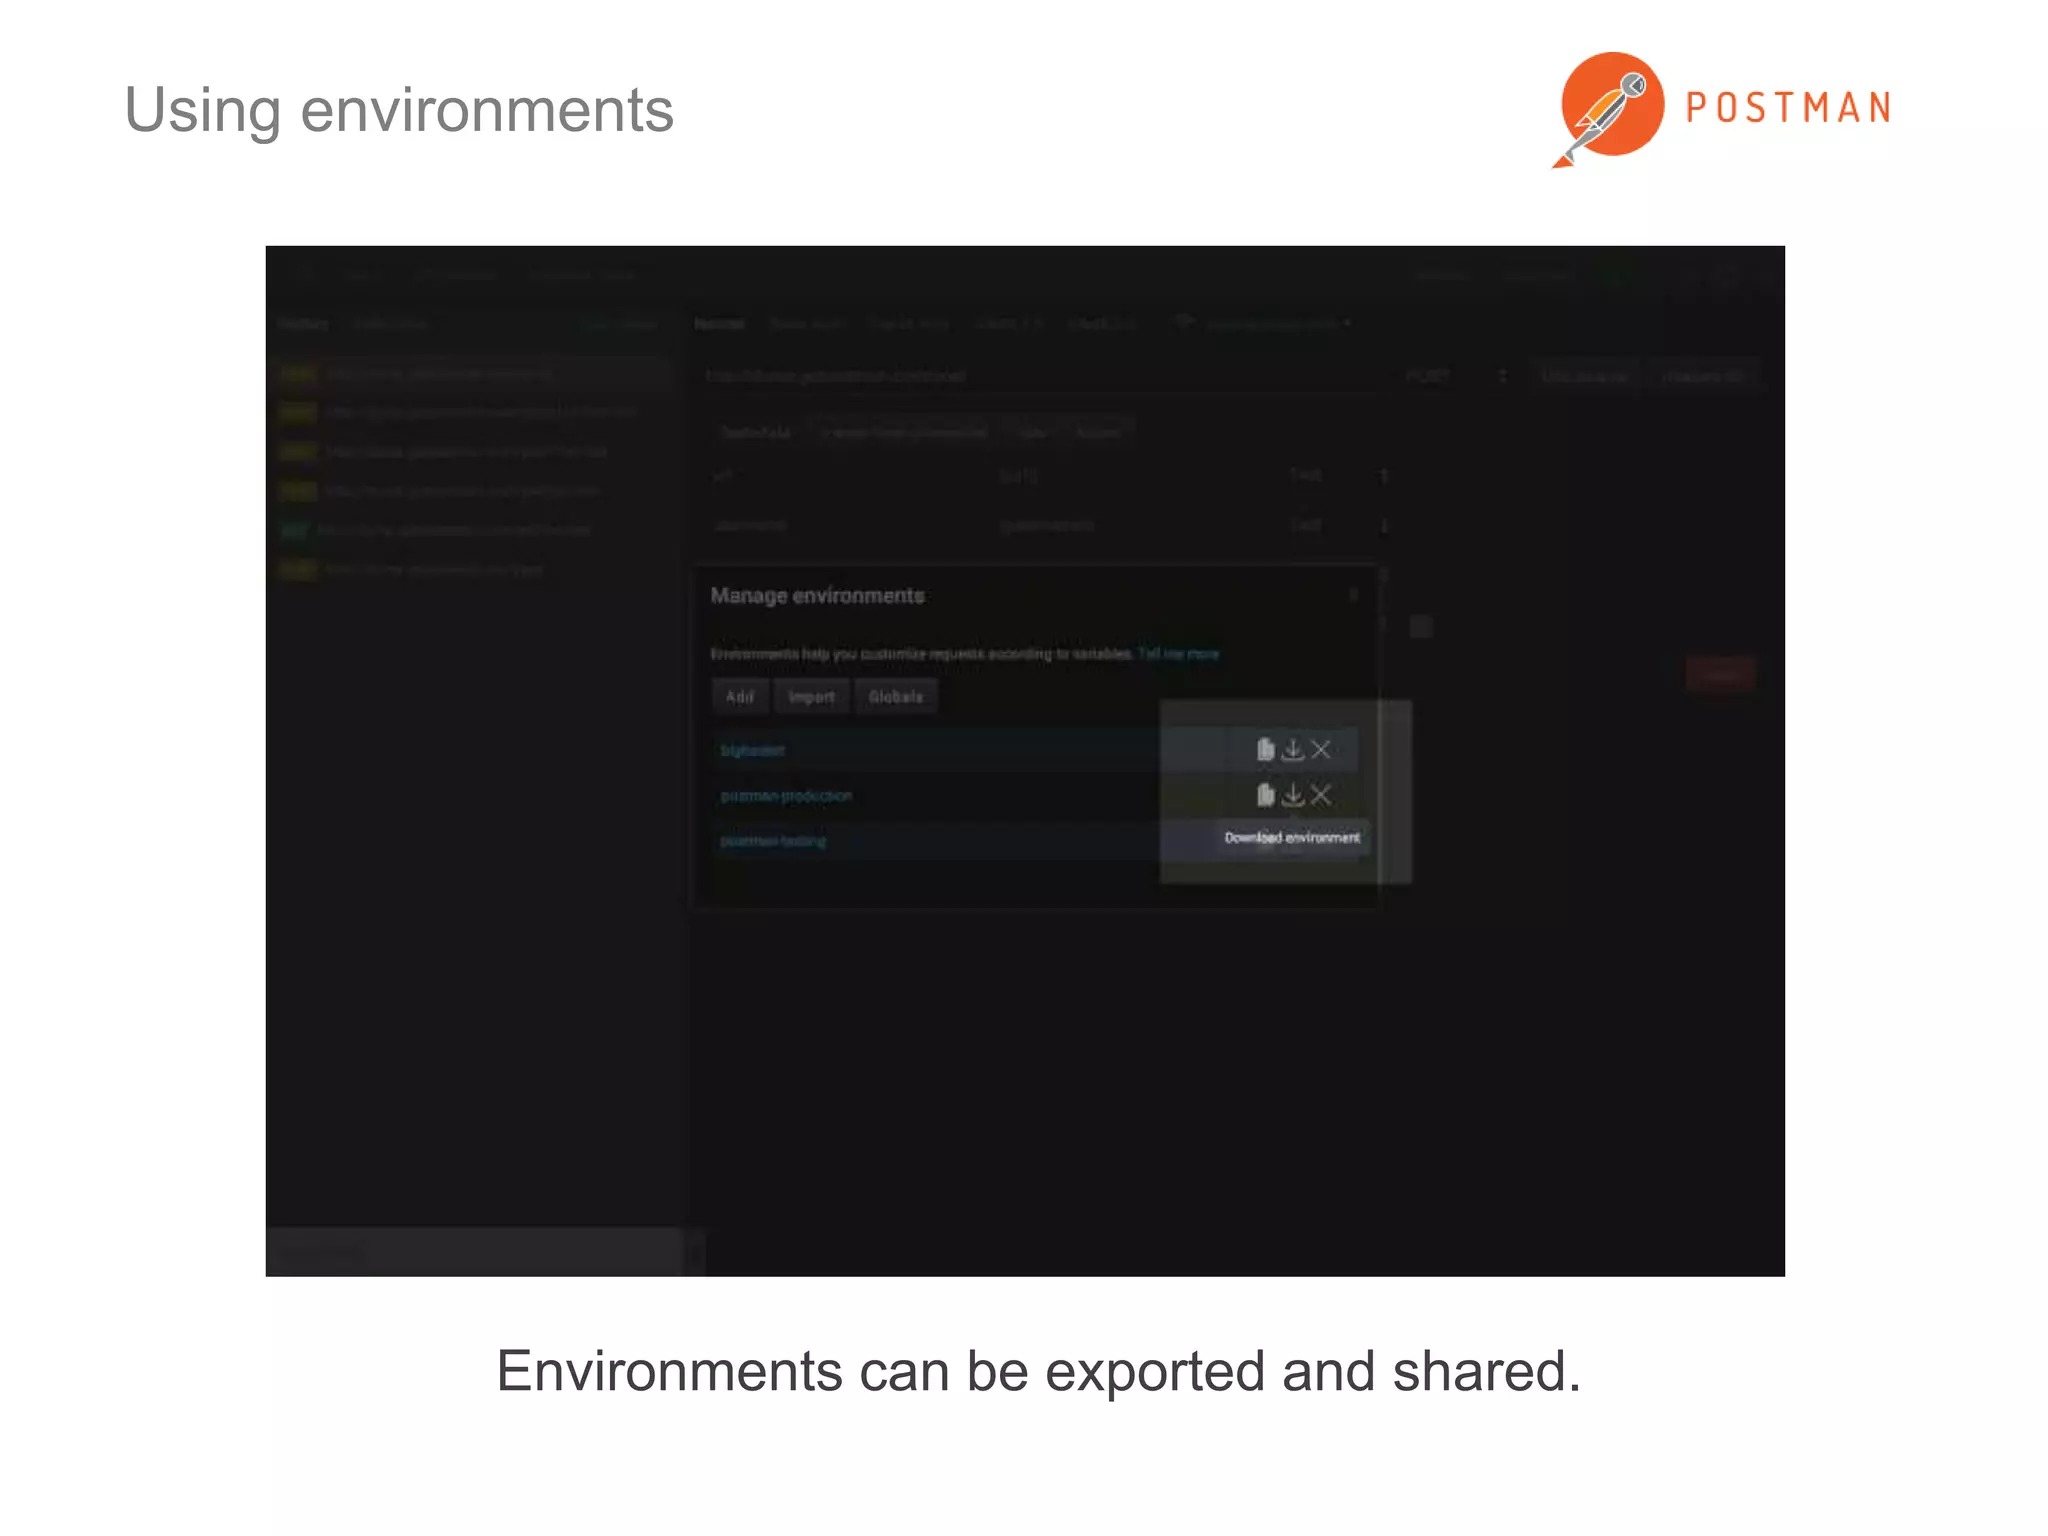
Task: Click the Import environment button
Action: click(811, 697)
